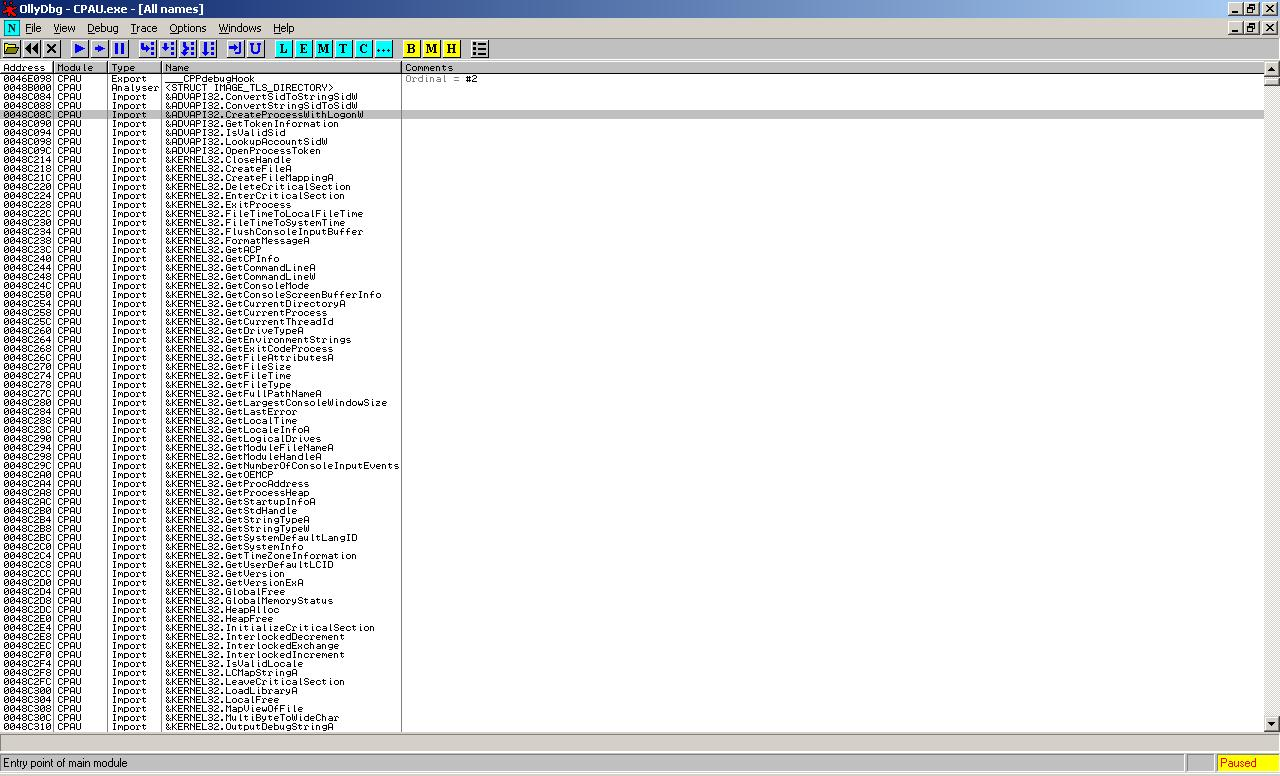Image resolution: width=1280 pixels, height=776 pixels.
Task: Open Hardware breakpoints with yellow H icon
Action: [451, 48]
